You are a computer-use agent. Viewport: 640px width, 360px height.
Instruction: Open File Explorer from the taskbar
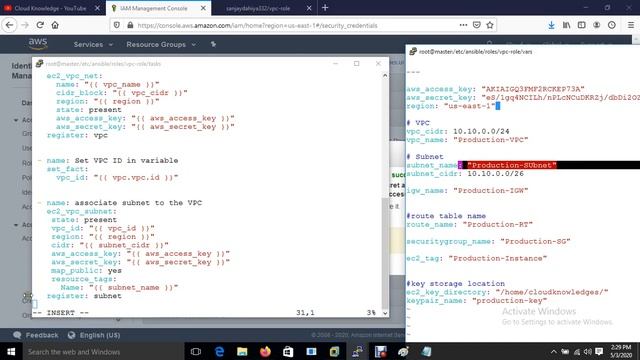[x=242, y=351]
